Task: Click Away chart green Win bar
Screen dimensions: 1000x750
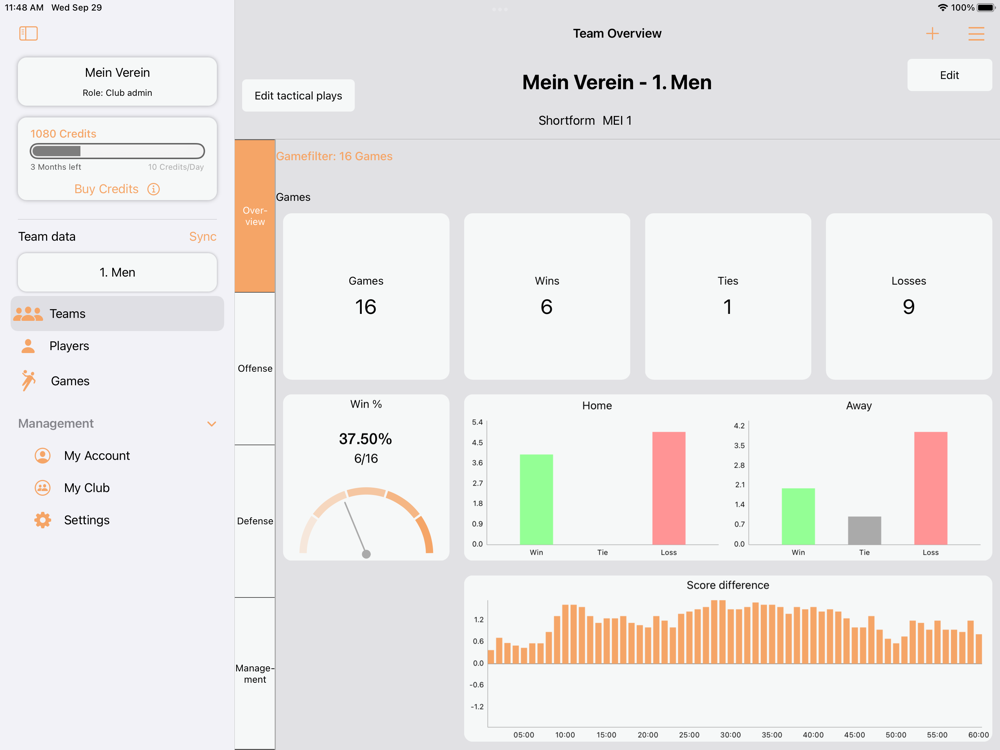Action: 798,517
